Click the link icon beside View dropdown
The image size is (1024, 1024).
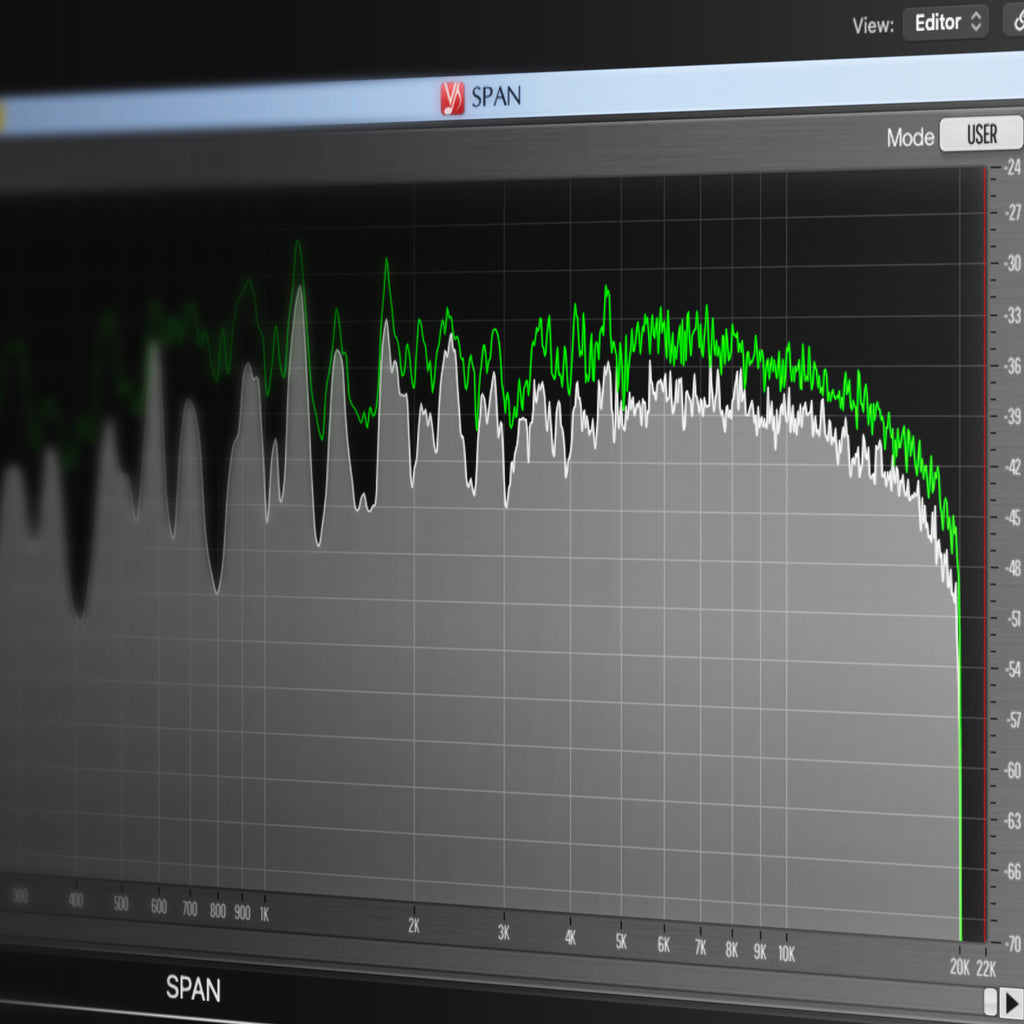coord(1015,23)
